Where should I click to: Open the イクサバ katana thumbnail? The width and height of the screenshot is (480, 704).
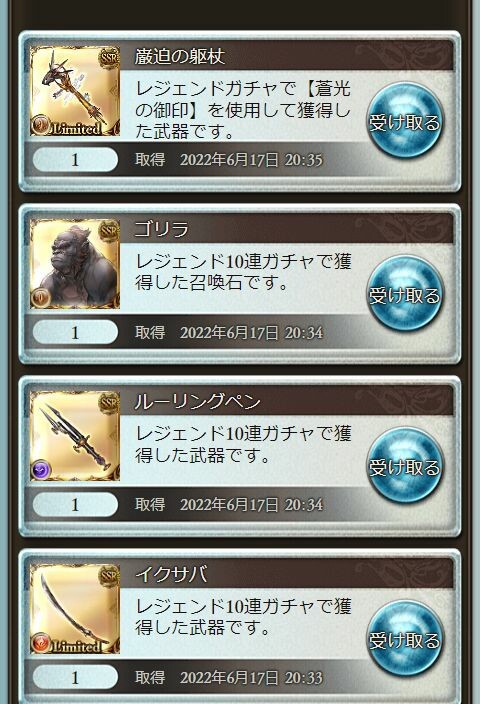(x=75, y=609)
